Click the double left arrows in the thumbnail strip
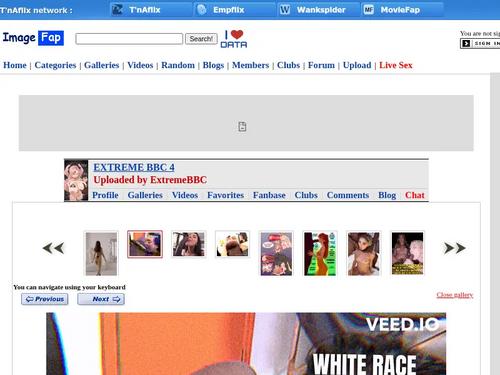Viewport: 500px width, 375px height. 53,248
